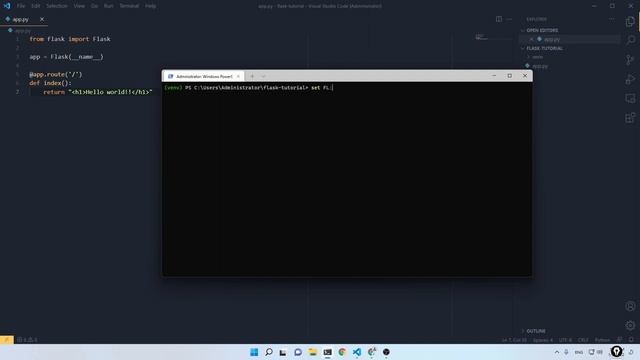Screen dimensions: 640x360
Task: Change indentation via Spaces: 4
Action: coord(542,340)
